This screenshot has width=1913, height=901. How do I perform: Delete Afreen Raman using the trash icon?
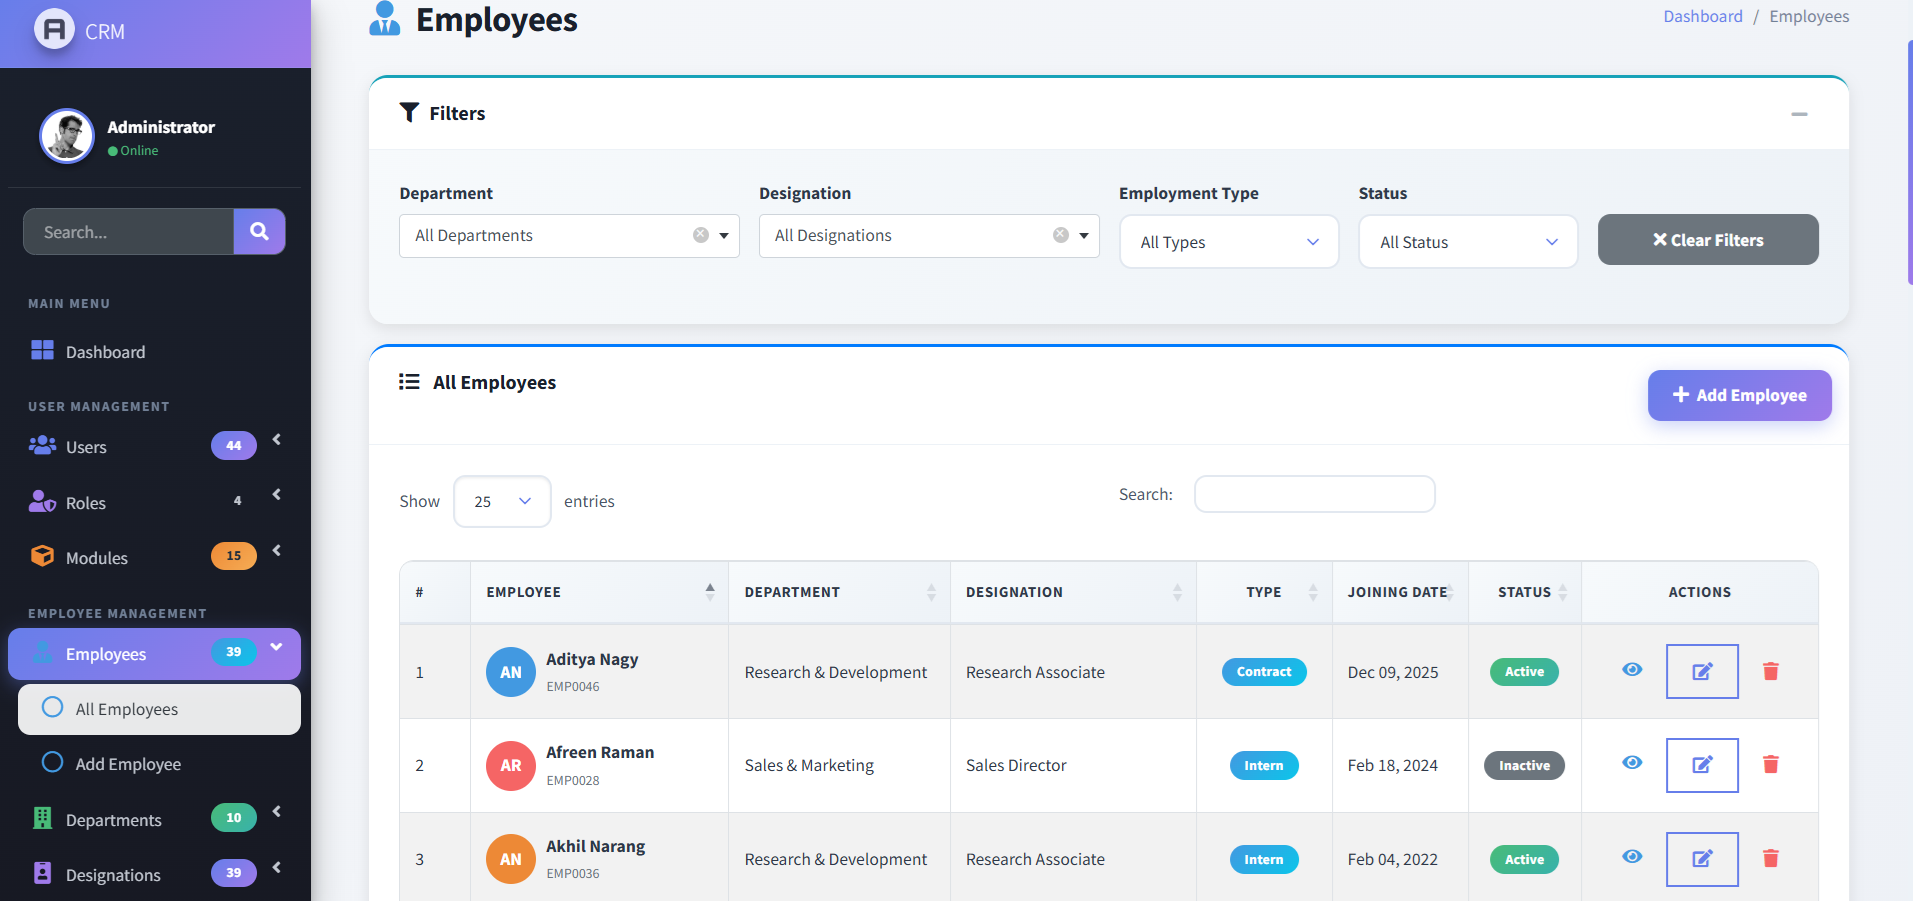pyautogui.click(x=1770, y=765)
